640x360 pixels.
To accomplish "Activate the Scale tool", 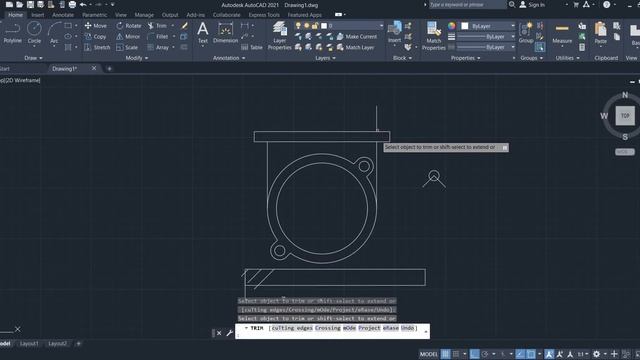I will [x=127, y=47].
